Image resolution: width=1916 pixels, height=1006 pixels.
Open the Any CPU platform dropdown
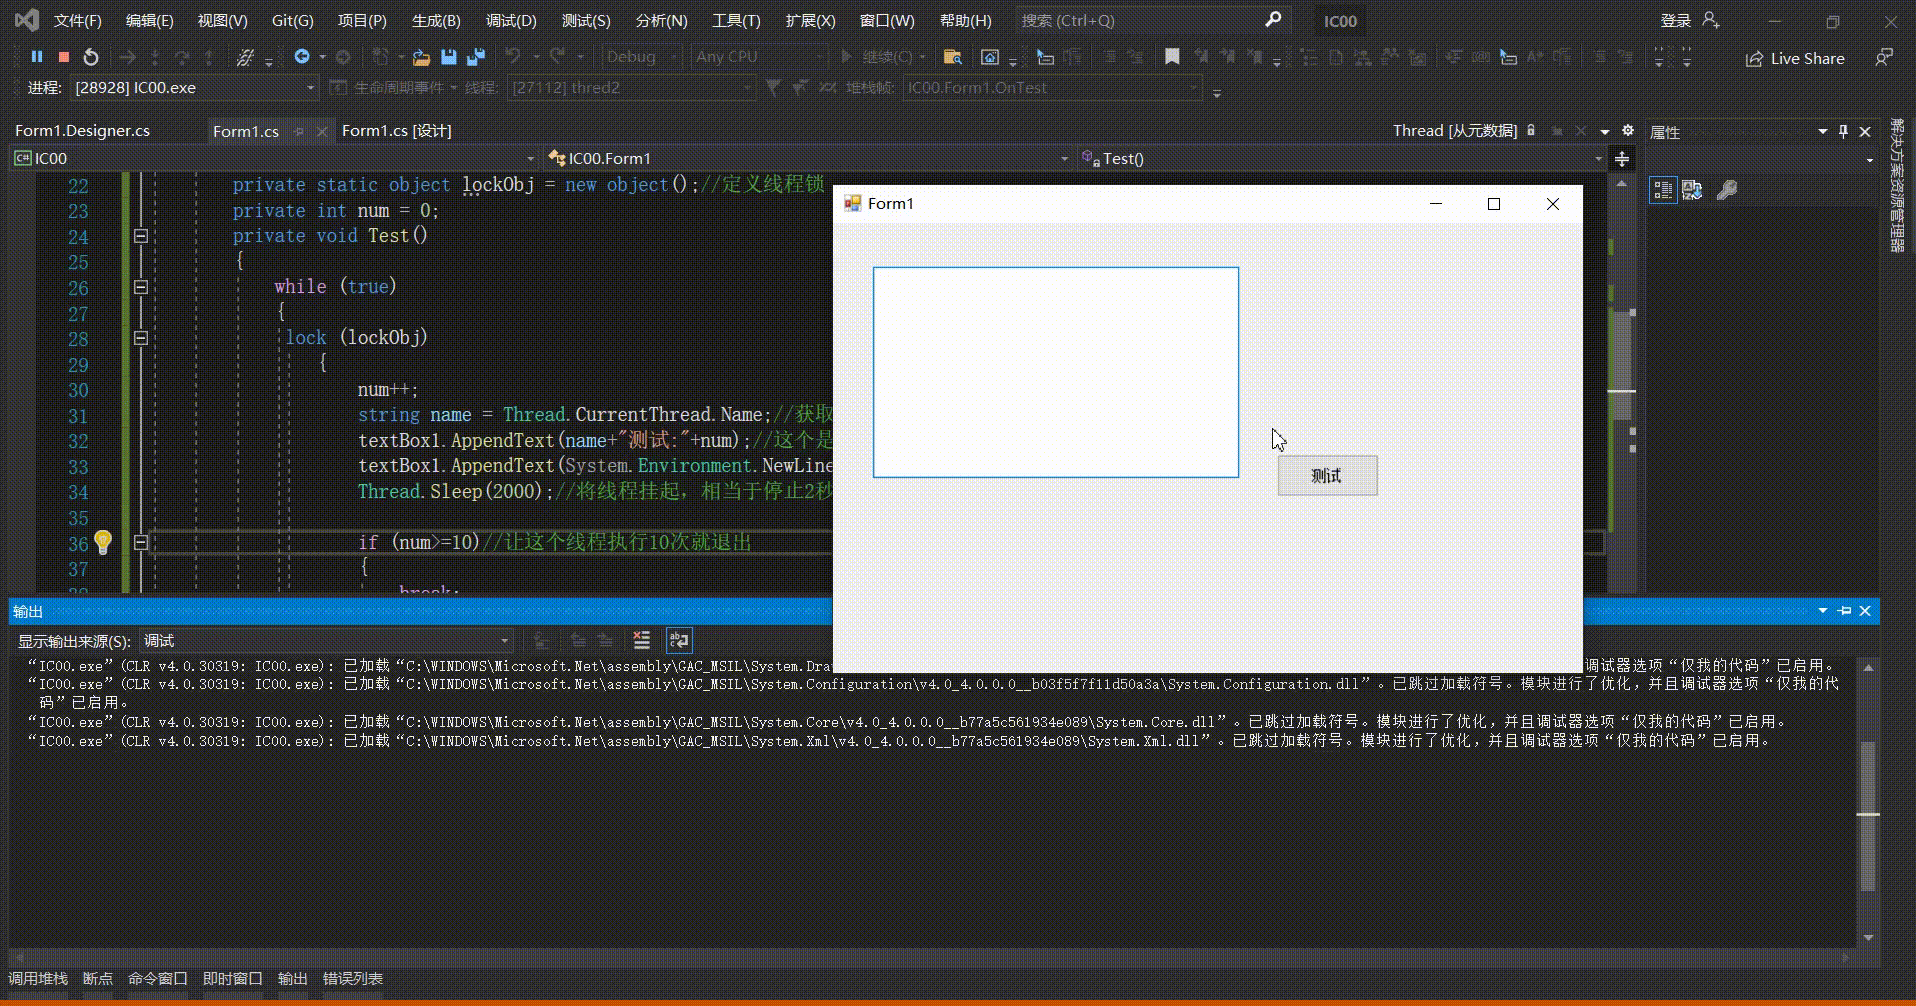(x=758, y=57)
